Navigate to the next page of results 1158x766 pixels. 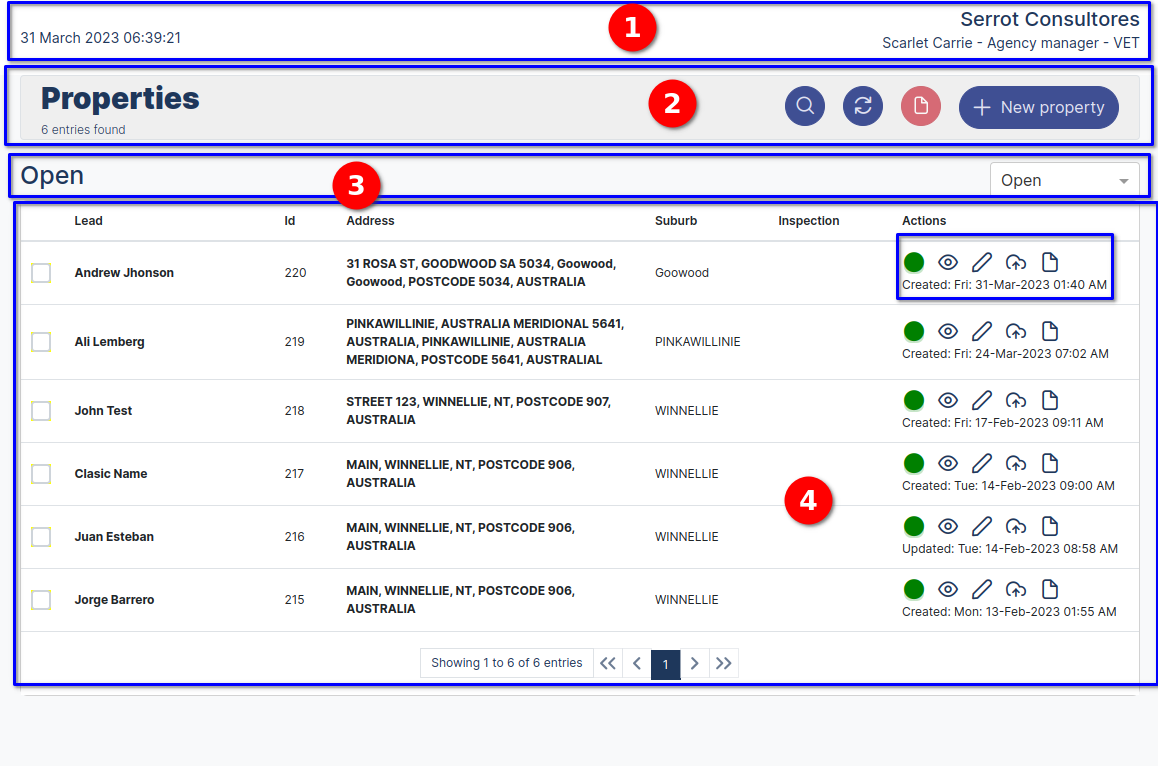pos(695,663)
